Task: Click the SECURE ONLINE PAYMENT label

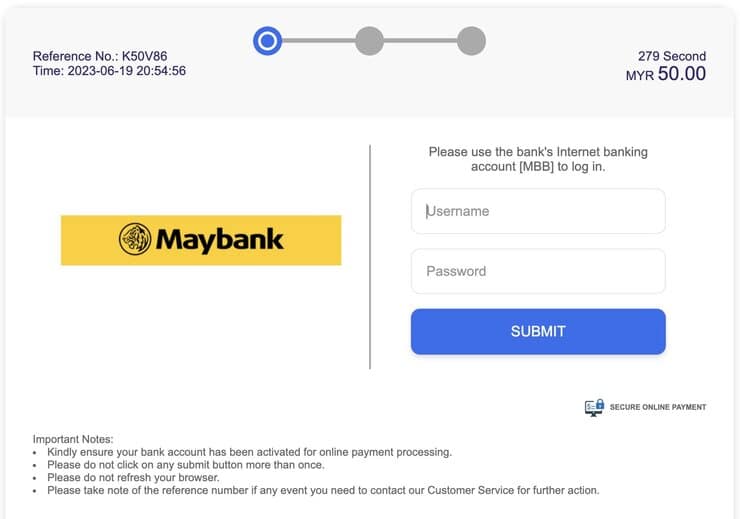Action: coord(658,407)
